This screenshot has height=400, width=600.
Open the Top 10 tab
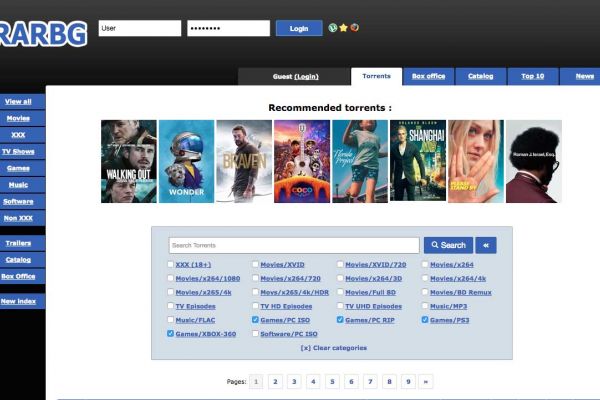coord(533,76)
